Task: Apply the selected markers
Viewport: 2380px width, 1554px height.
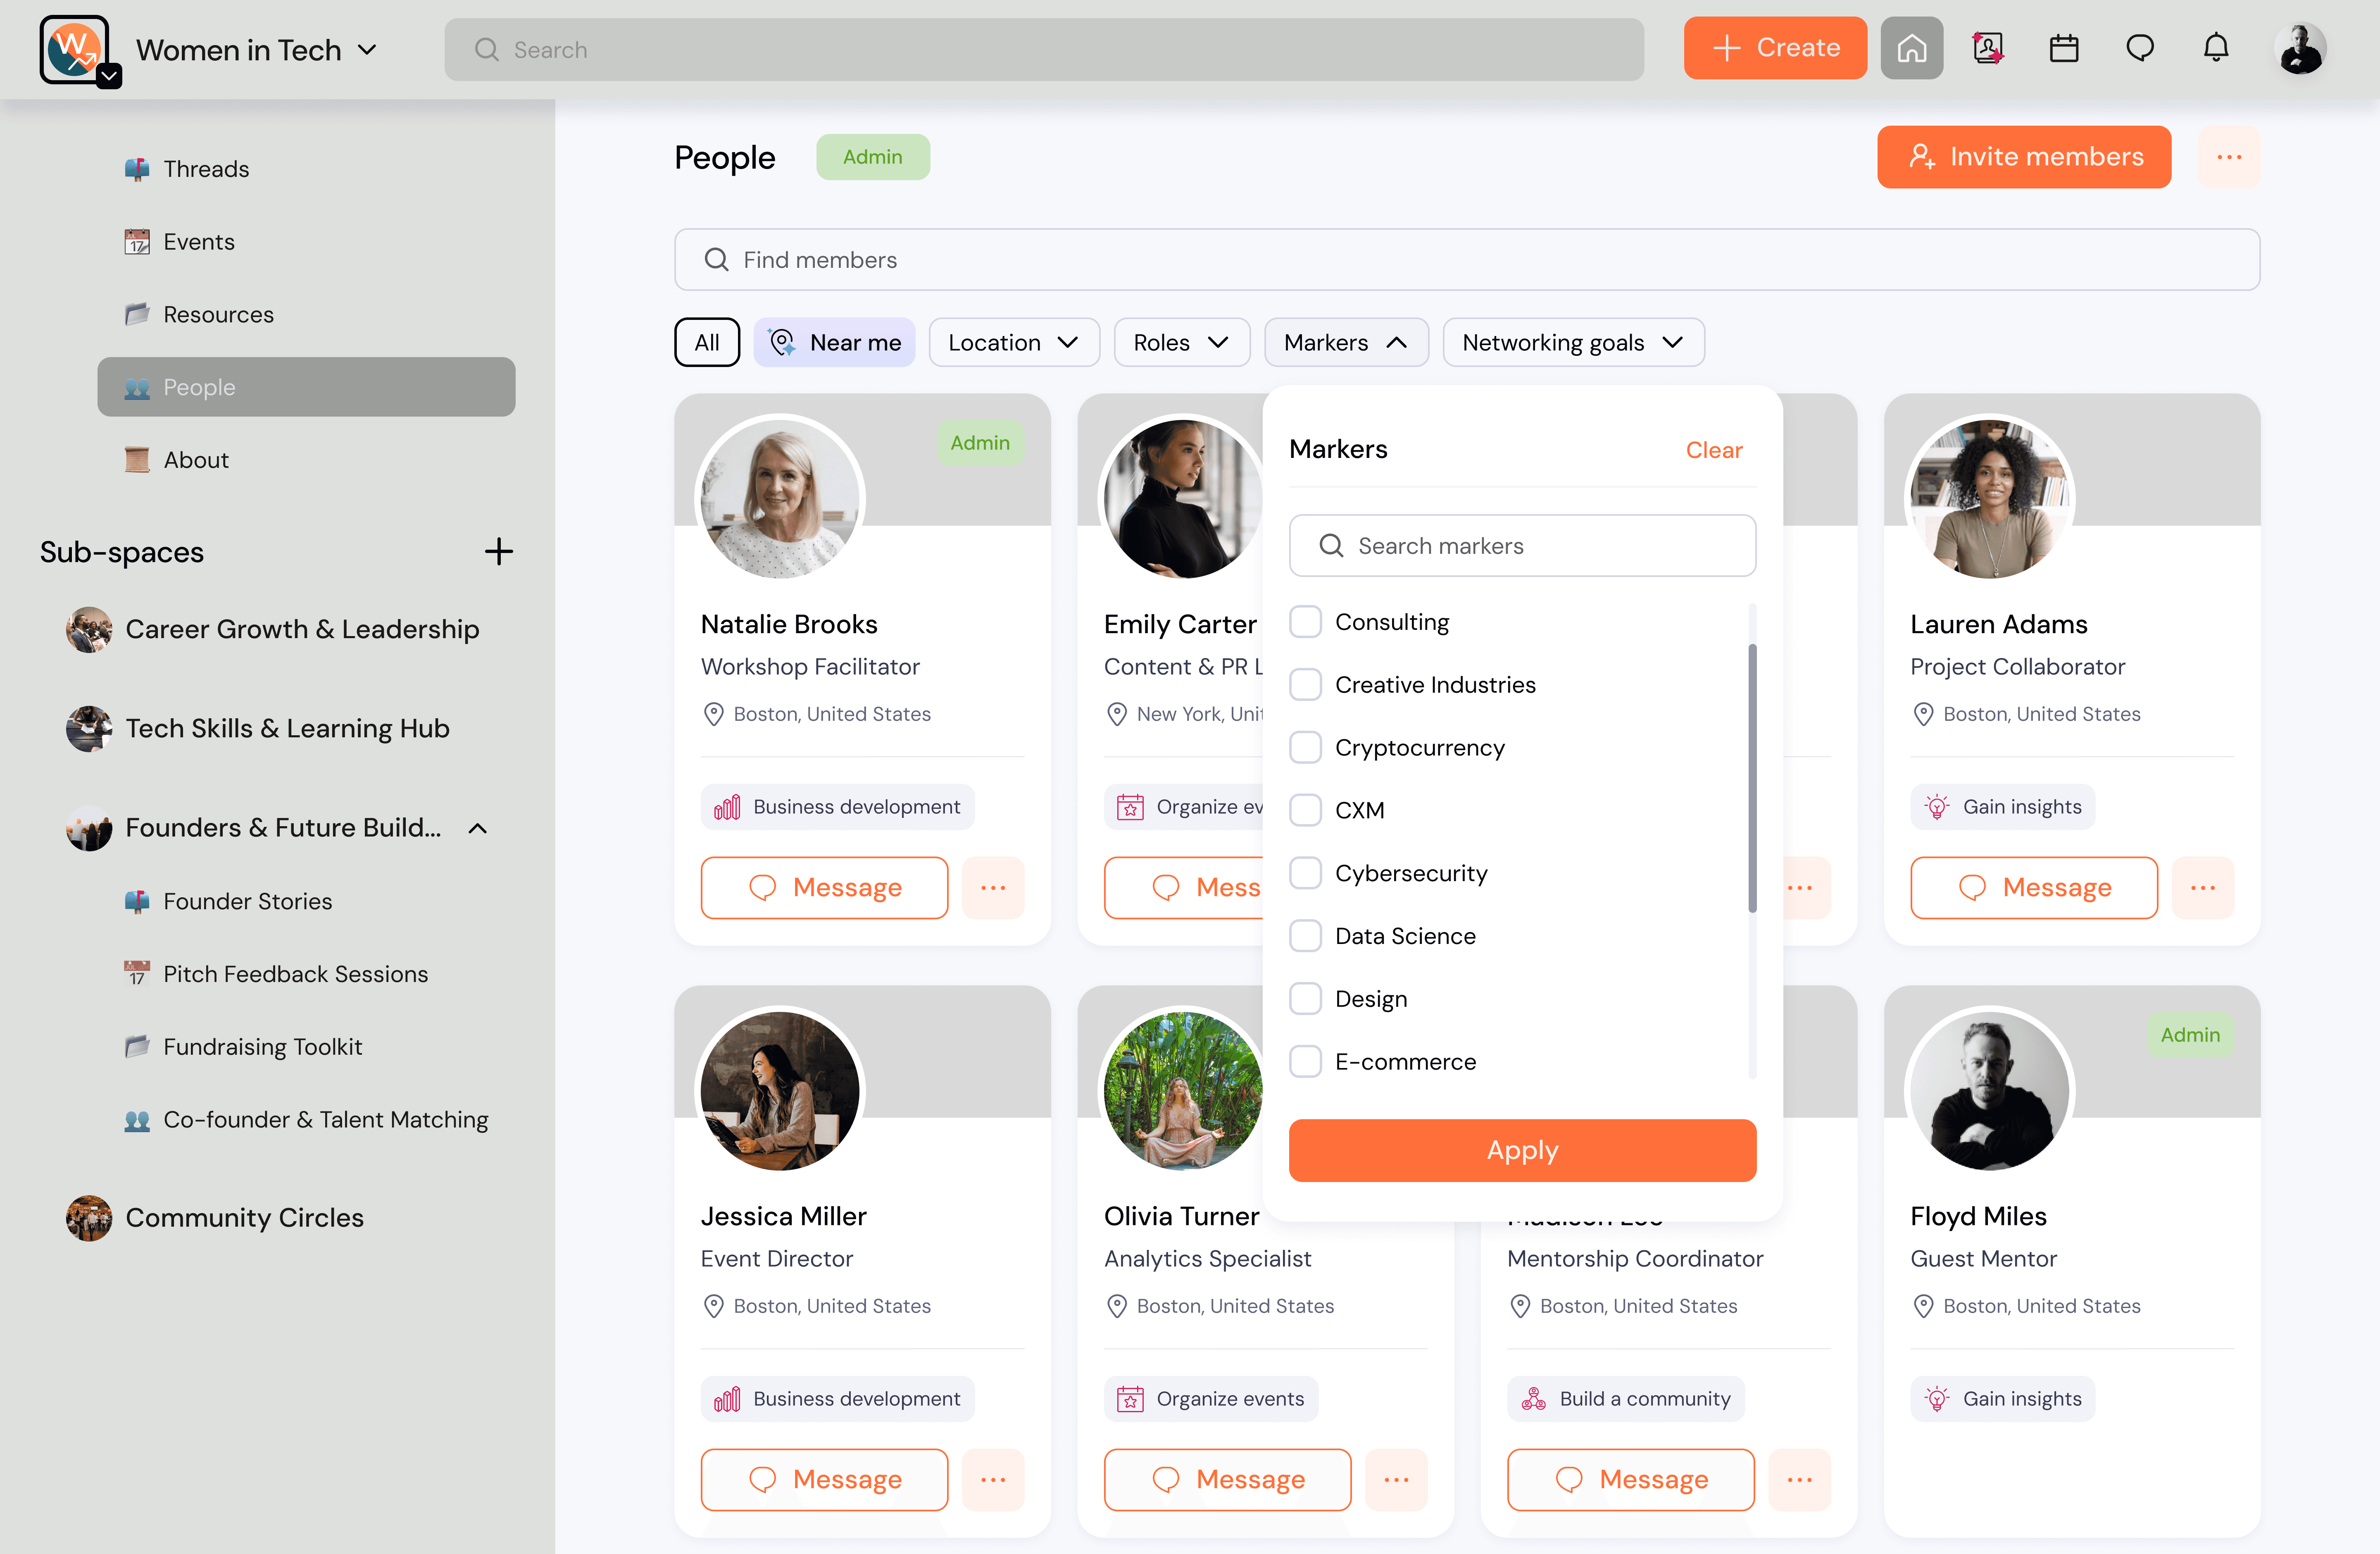Action: tap(1521, 1150)
